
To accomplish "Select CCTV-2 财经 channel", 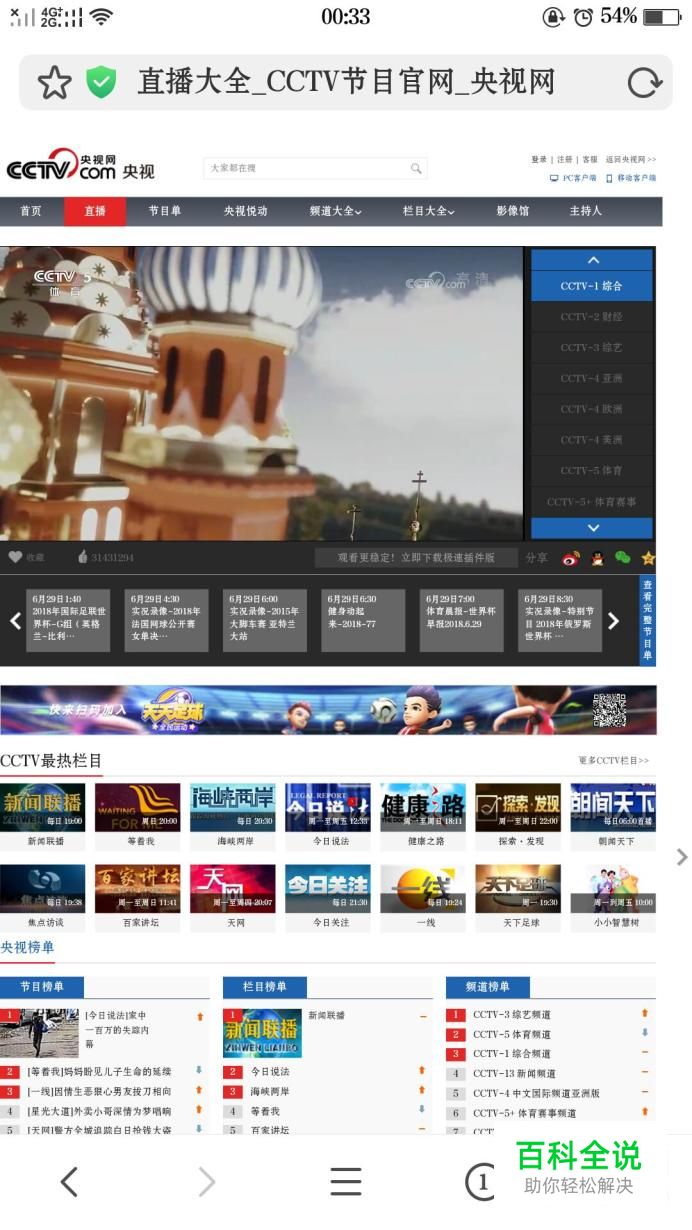I will coord(591,317).
